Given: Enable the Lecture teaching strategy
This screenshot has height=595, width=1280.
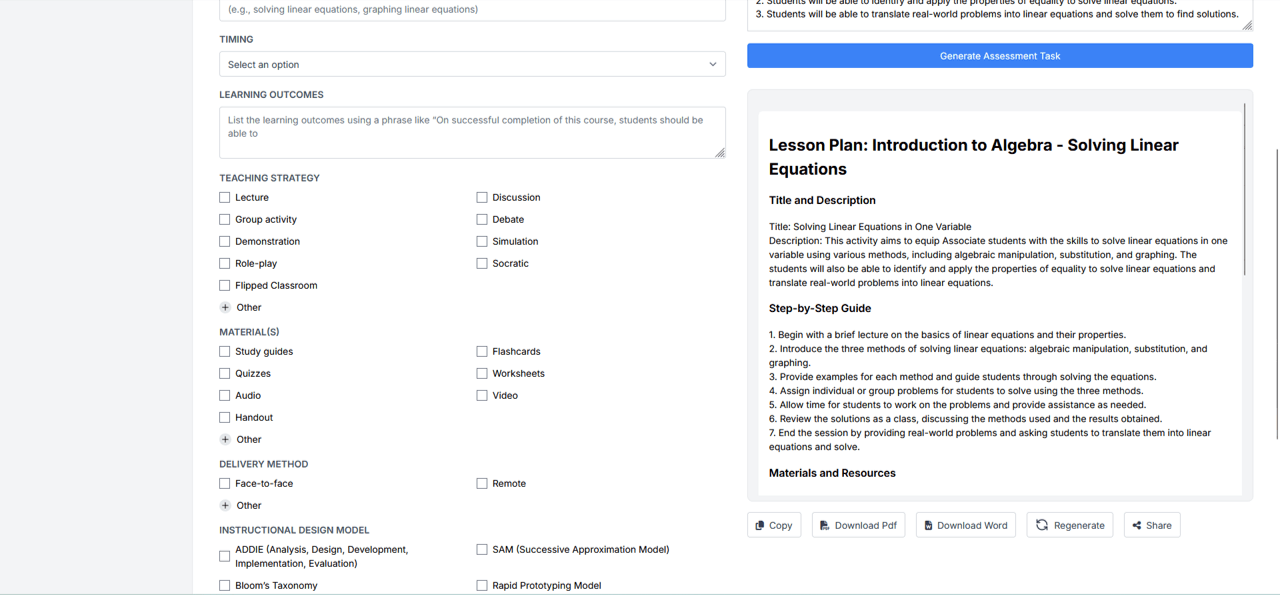Looking at the screenshot, I should (x=224, y=197).
